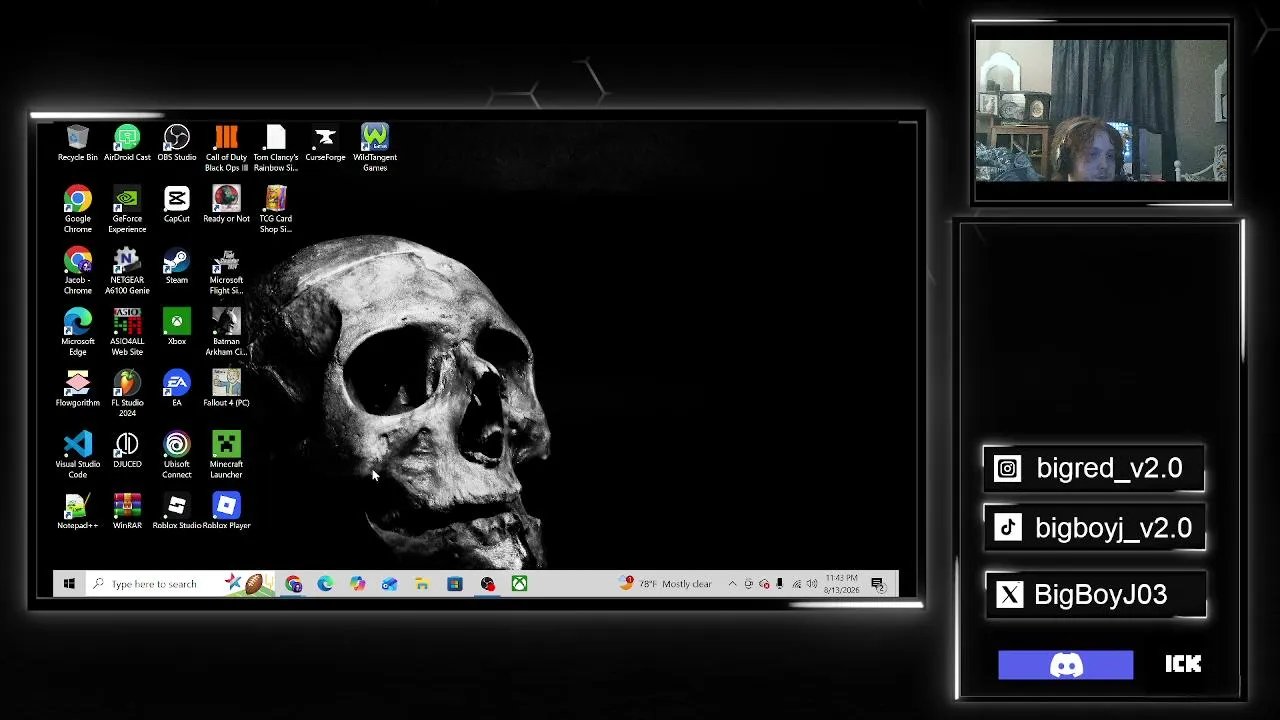Open the clock showing 11:43 PM
The height and width of the screenshot is (720, 1280).
[842, 584]
